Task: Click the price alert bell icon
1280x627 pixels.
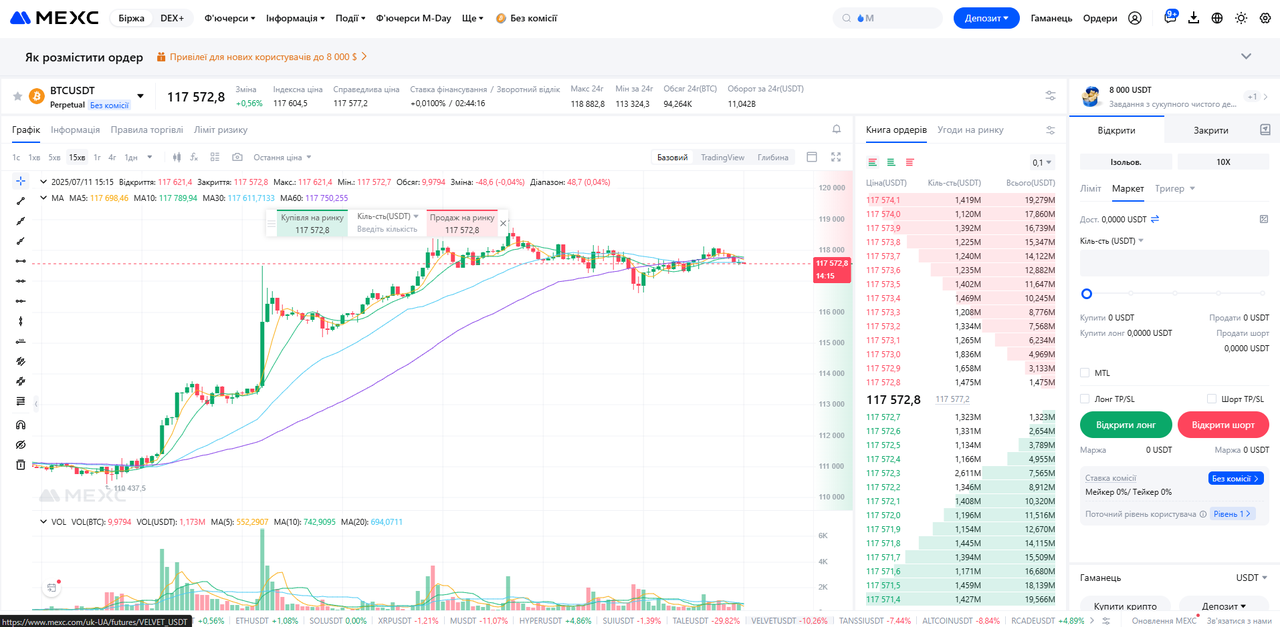Action: pos(837,129)
